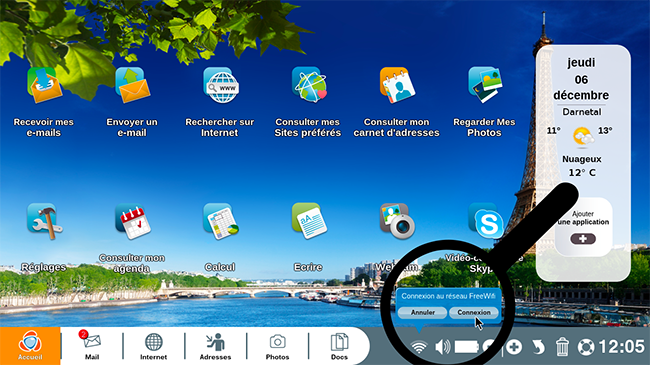Click the plus button to add application
The width and height of the screenshot is (650, 365).
(583, 238)
